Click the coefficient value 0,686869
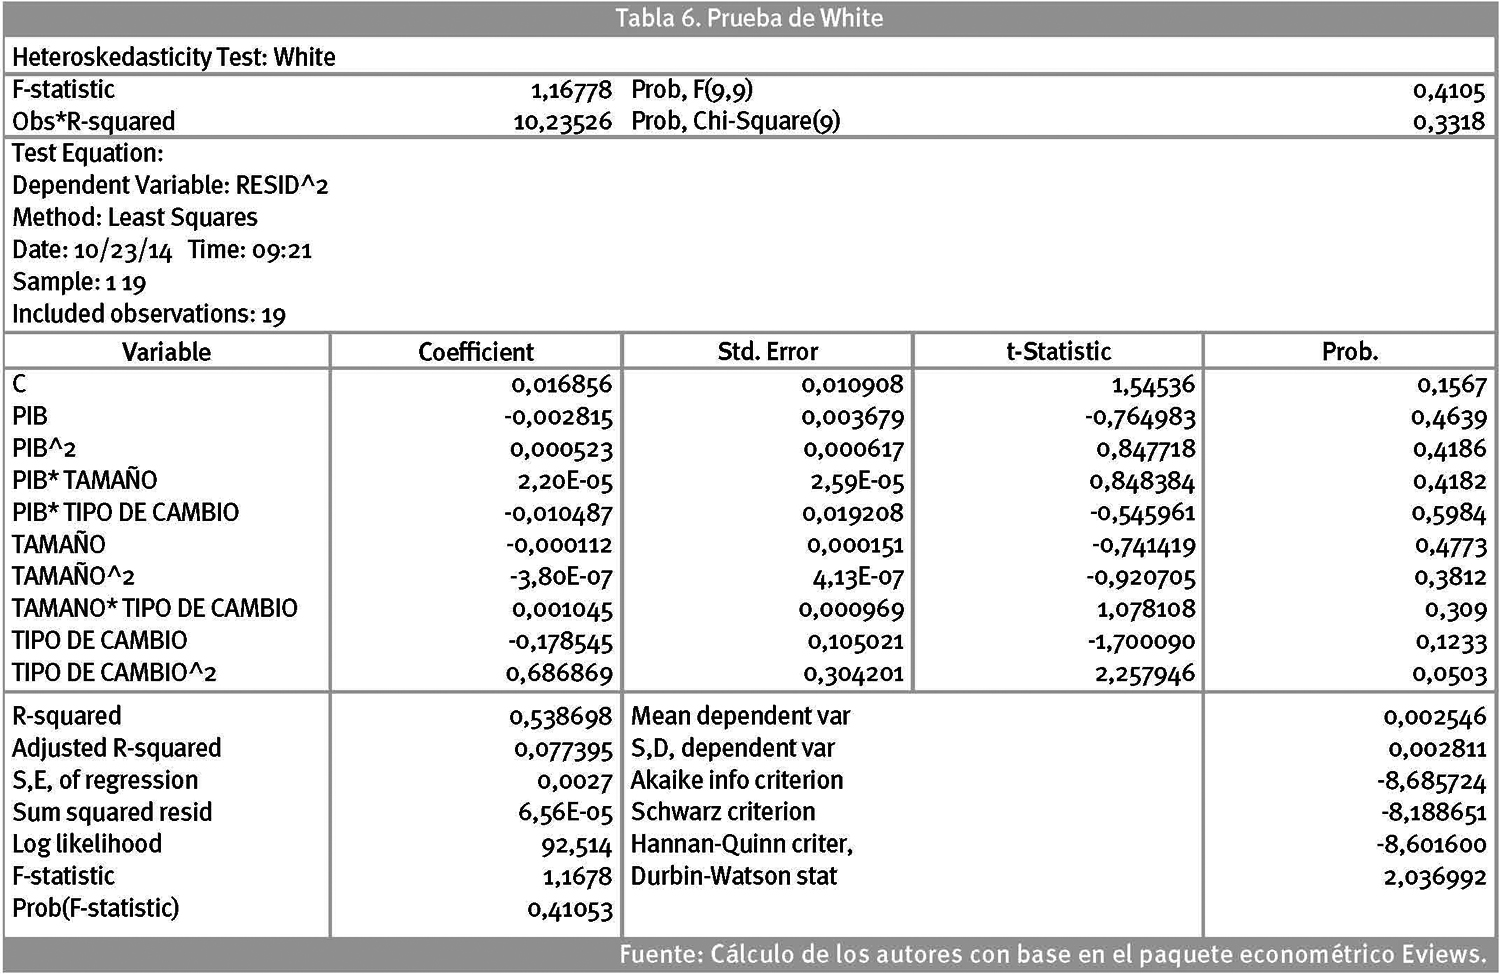 coord(559,674)
